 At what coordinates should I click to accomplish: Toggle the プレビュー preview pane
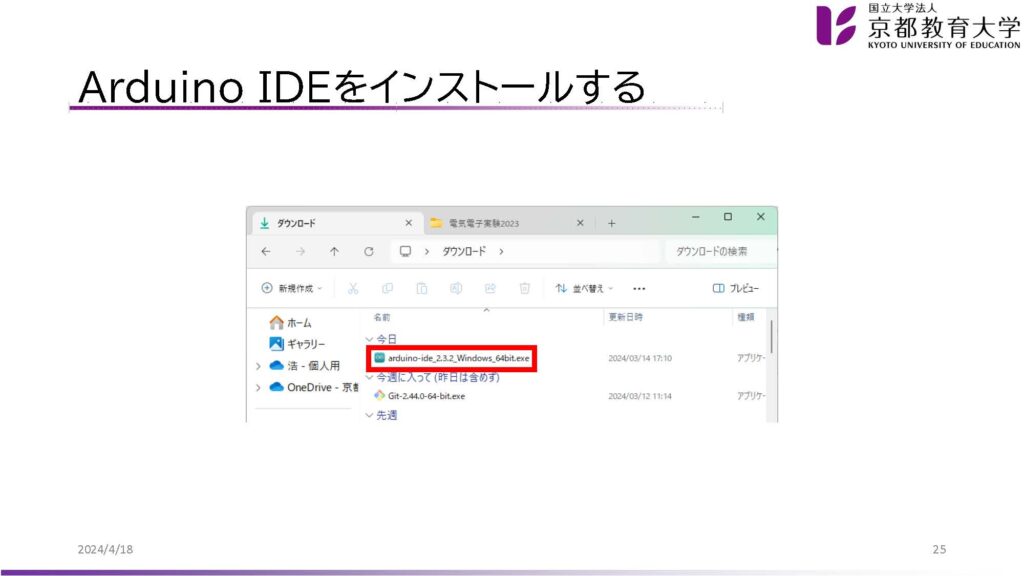(x=735, y=288)
